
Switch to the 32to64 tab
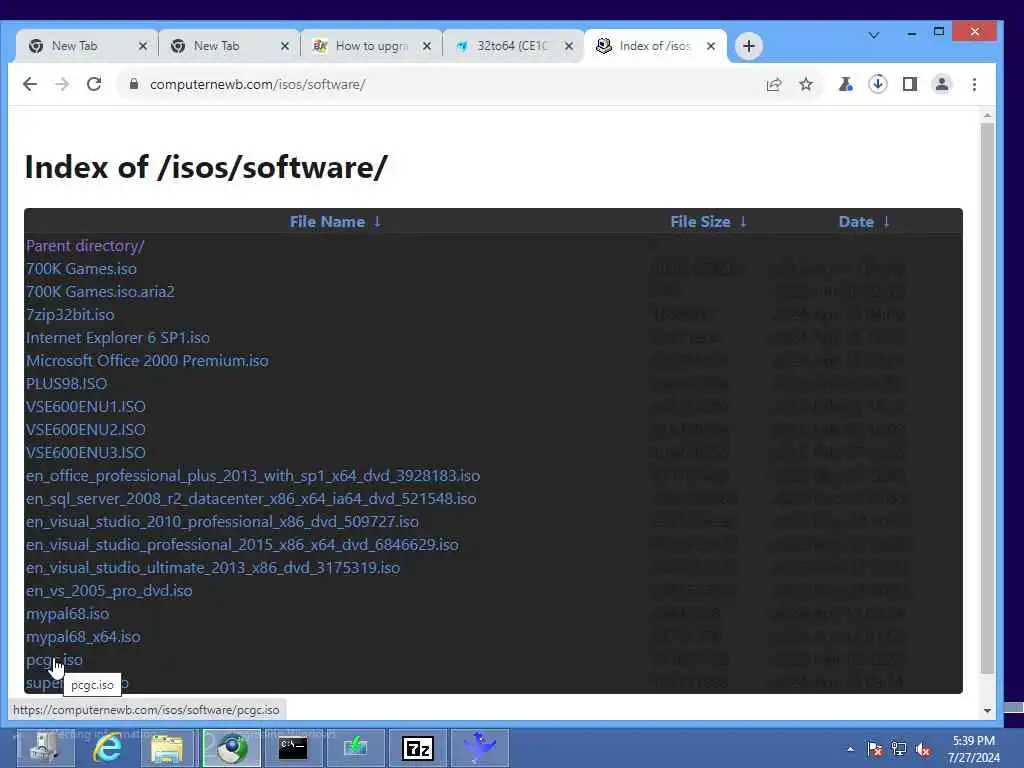click(513, 46)
